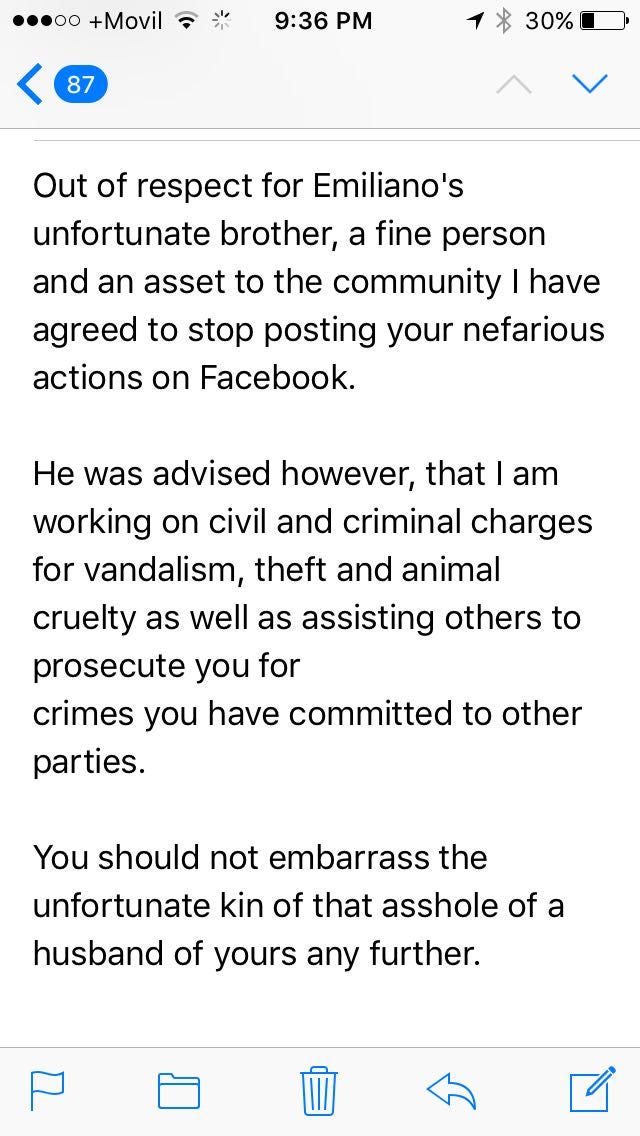Tap the 87 unread messages badge
Image resolution: width=640 pixels, height=1136 pixels.
pyautogui.click(x=80, y=85)
